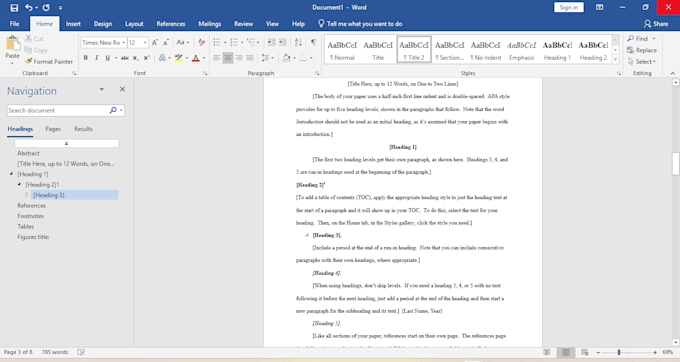
Task: Undo the last action
Action: click(x=29, y=7)
